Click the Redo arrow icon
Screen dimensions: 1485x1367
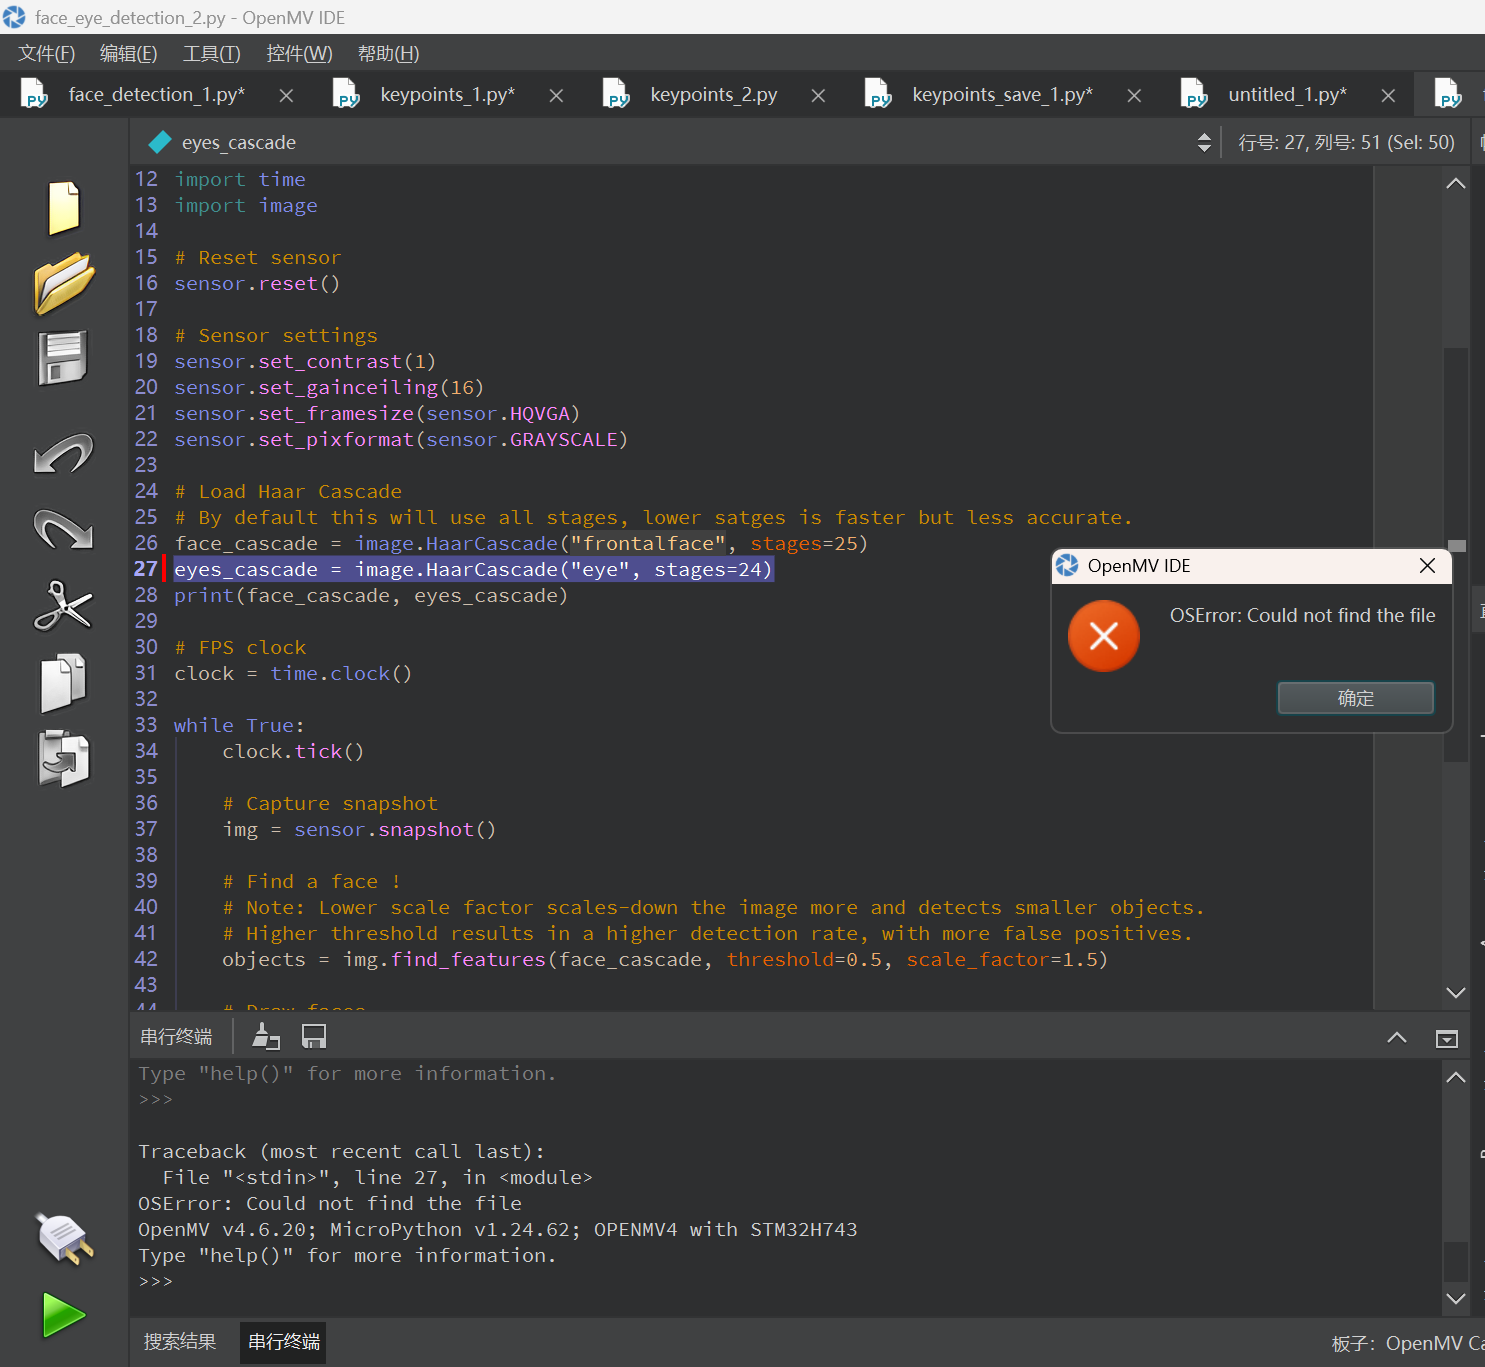pyautogui.click(x=63, y=529)
